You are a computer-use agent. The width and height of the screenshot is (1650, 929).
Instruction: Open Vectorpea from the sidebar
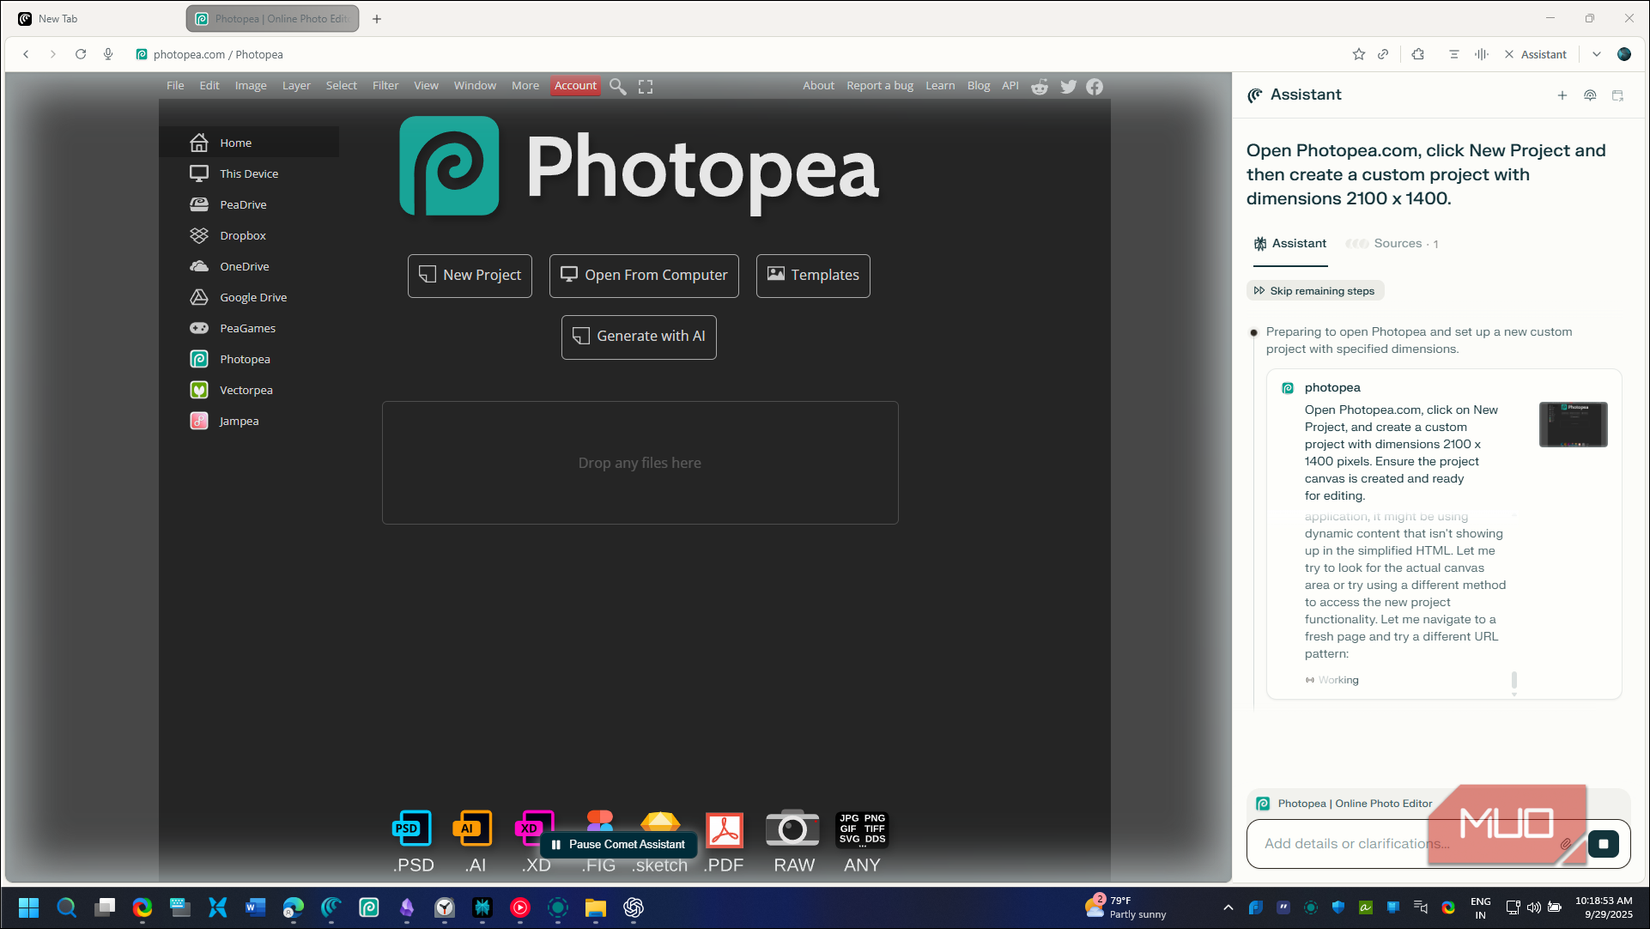[x=246, y=390]
